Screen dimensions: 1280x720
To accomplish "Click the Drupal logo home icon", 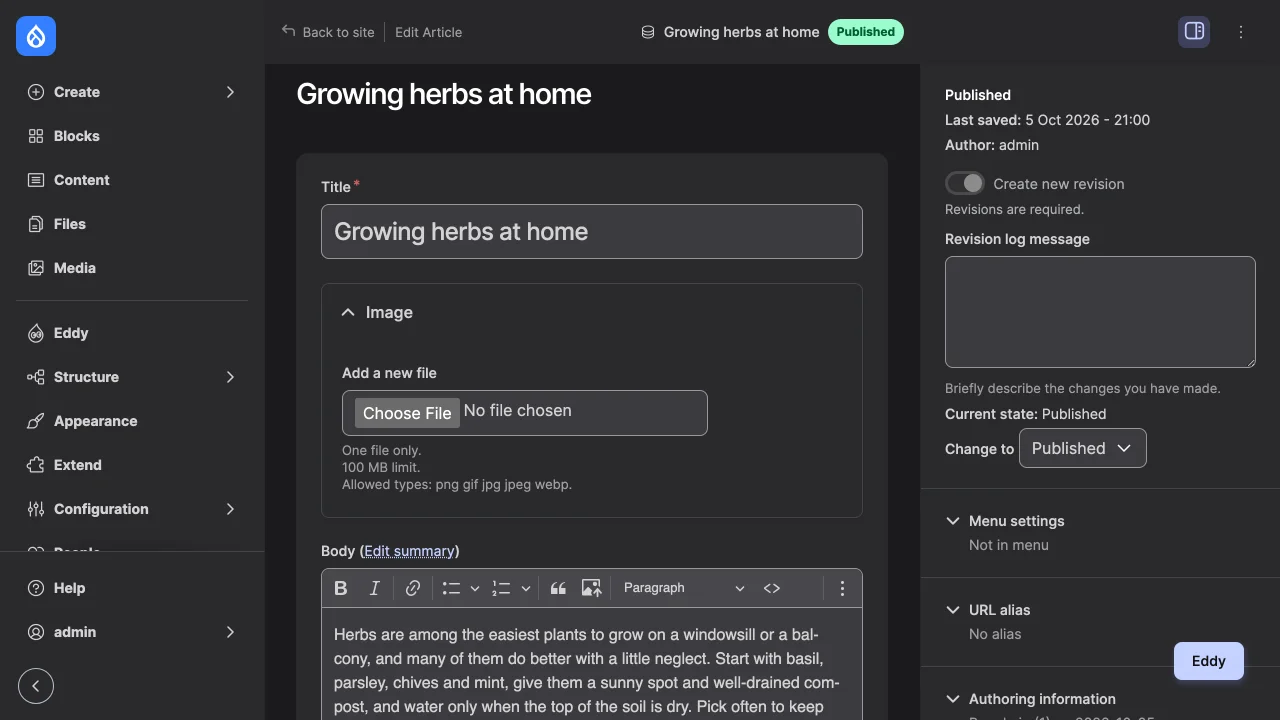I will pyautogui.click(x=36, y=37).
